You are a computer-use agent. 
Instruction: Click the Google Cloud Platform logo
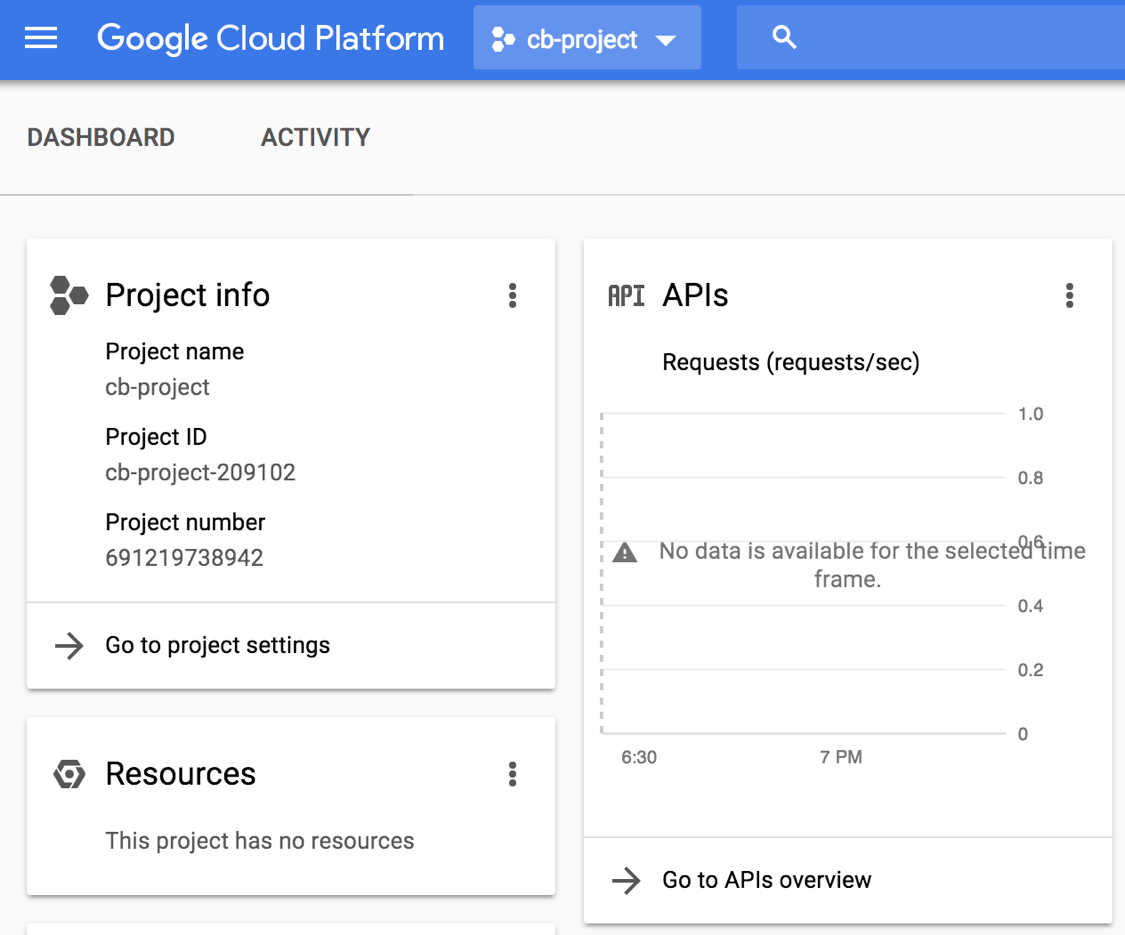270,38
